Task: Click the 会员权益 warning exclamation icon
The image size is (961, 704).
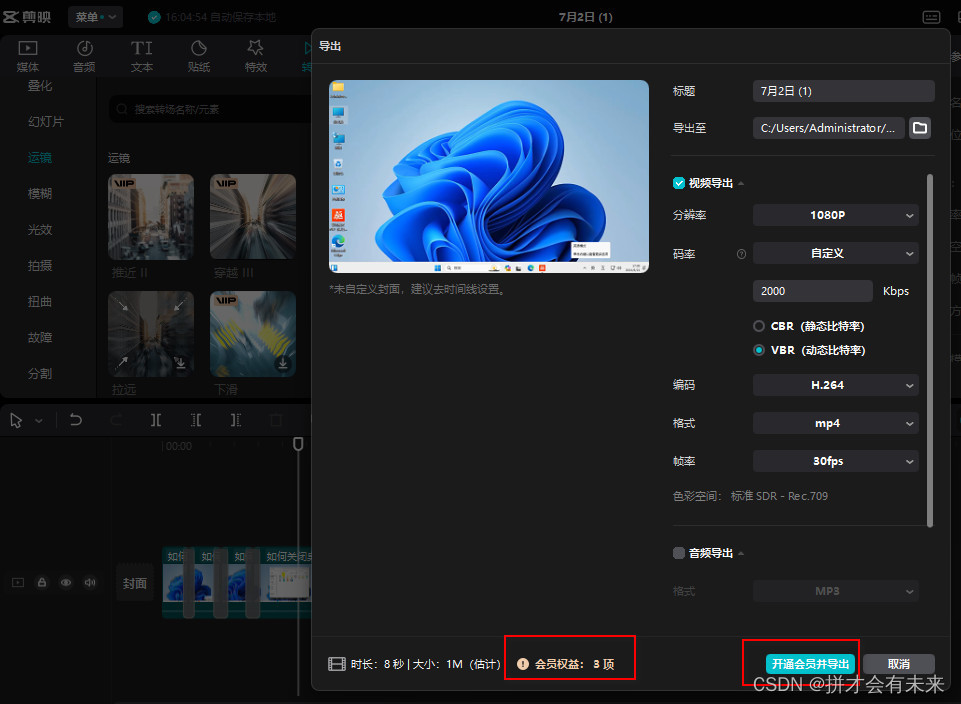Action: point(523,664)
